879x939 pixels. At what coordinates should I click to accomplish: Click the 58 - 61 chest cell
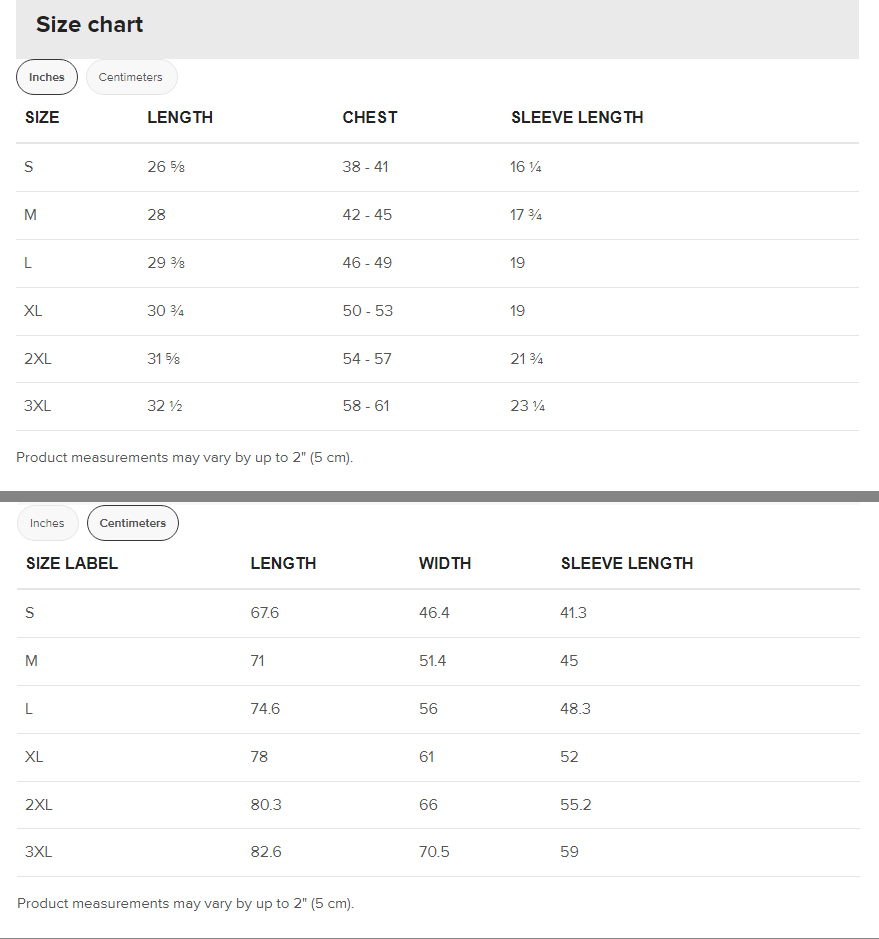coord(366,406)
